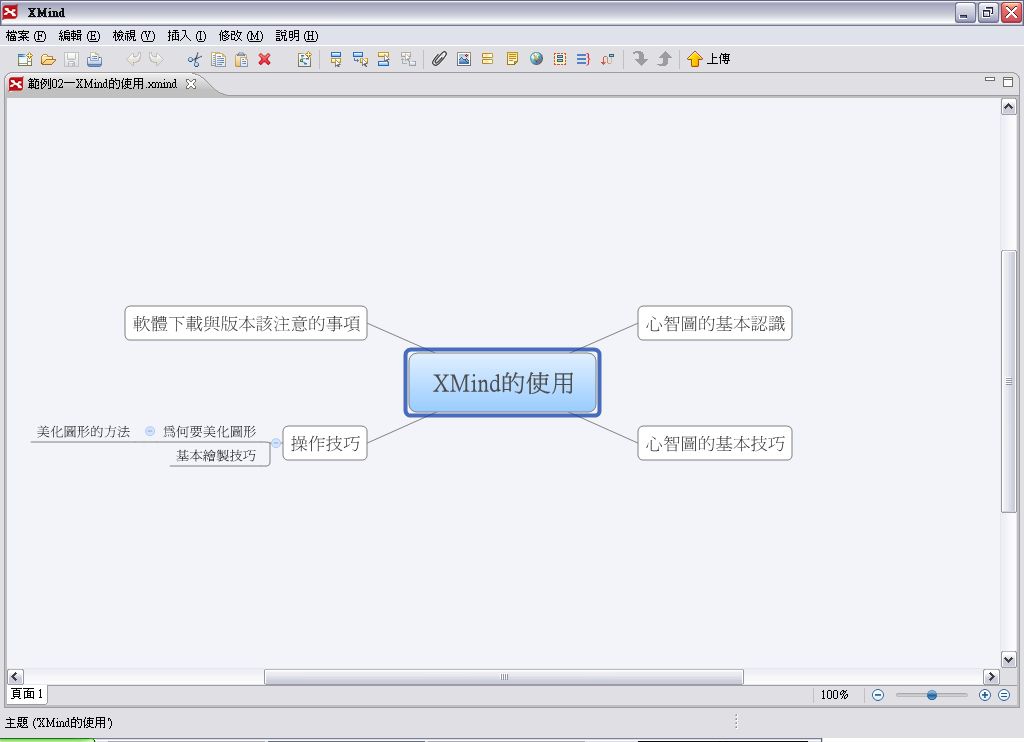The width and height of the screenshot is (1024, 742).
Task: Insert a topic with toolbar icon
Action: click(336, 59)
